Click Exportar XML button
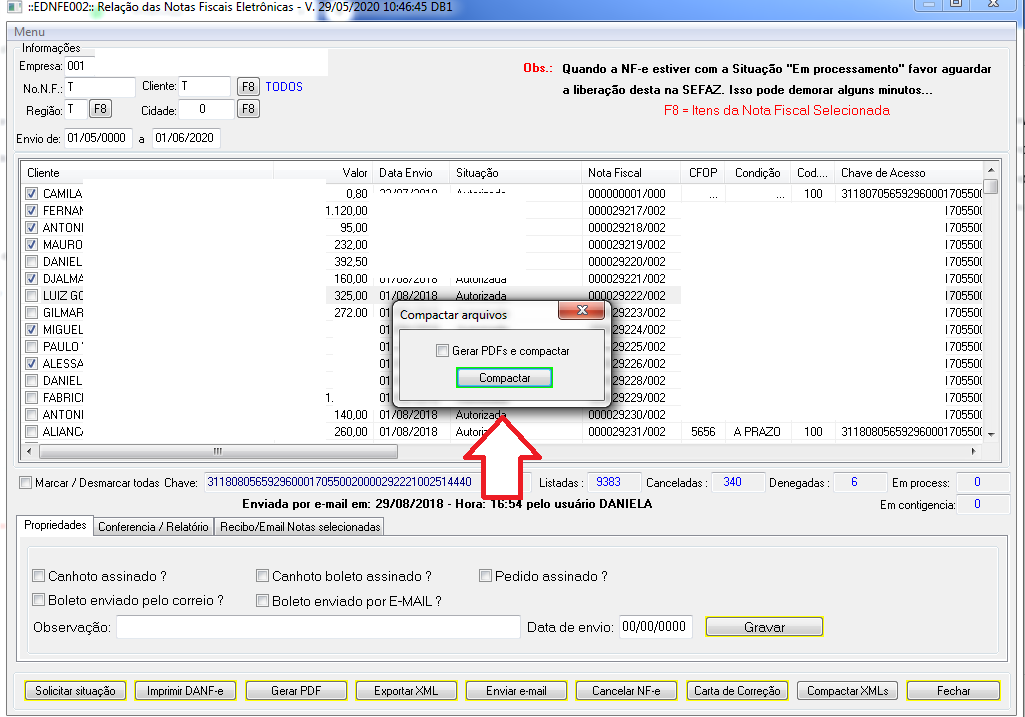 click(406, 691)
